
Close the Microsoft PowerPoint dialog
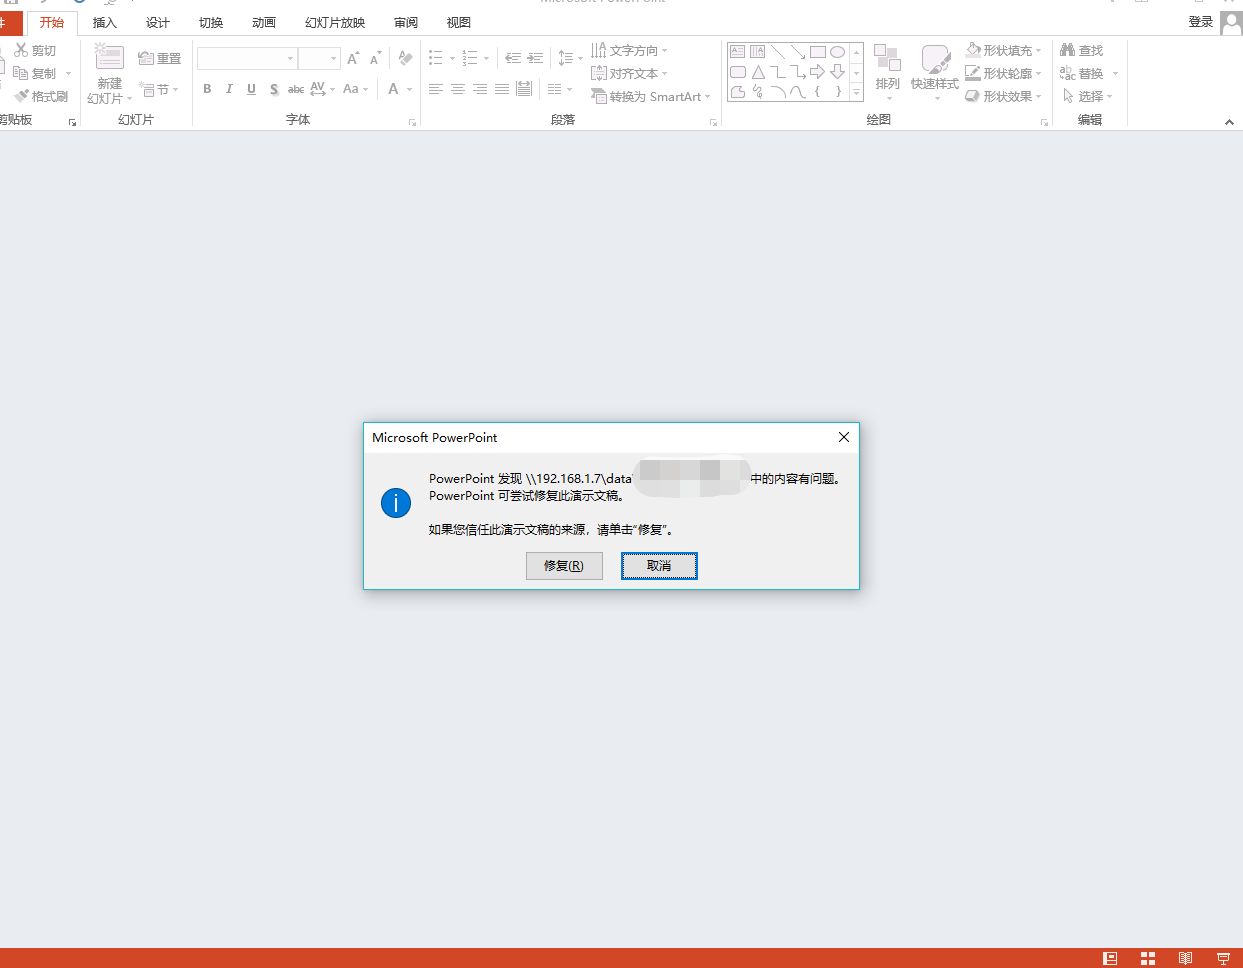(844, 437)
